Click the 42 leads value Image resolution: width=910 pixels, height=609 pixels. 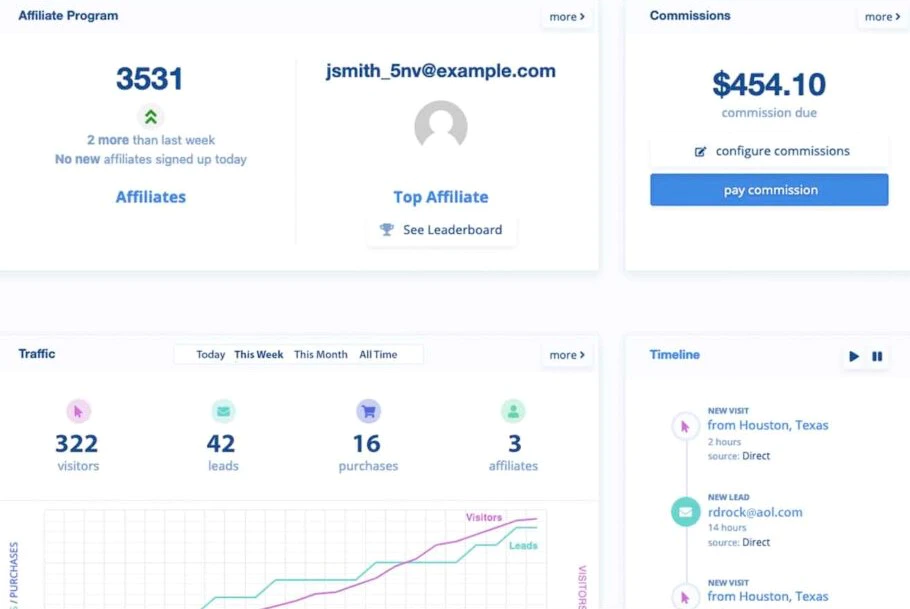pos(221,444)
